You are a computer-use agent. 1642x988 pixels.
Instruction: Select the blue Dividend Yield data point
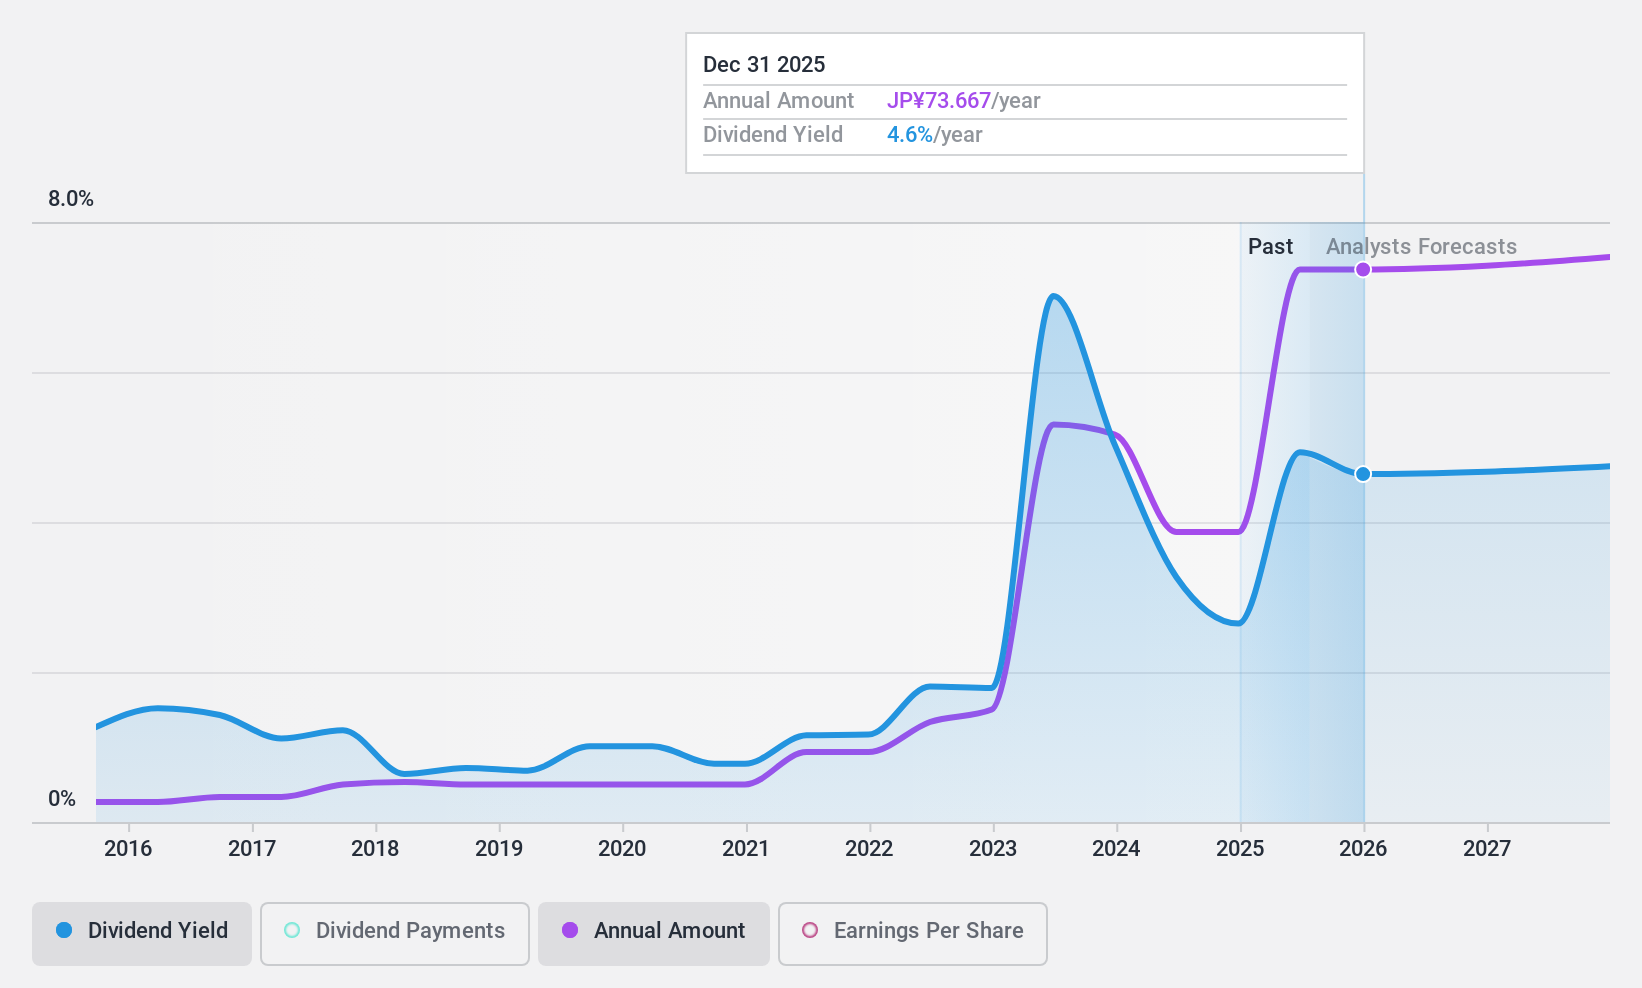[1363, 474]
